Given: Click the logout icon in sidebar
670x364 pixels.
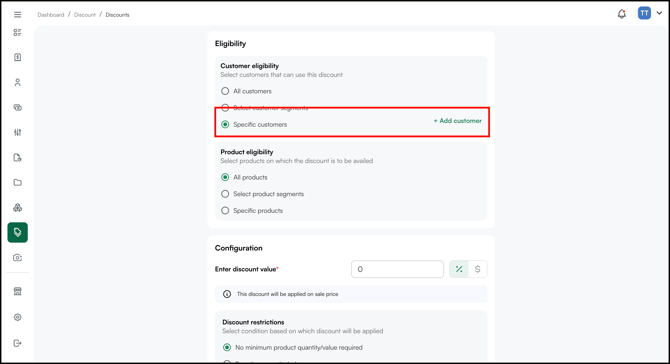Looking at the screenshot, I should tap(18, 343).
